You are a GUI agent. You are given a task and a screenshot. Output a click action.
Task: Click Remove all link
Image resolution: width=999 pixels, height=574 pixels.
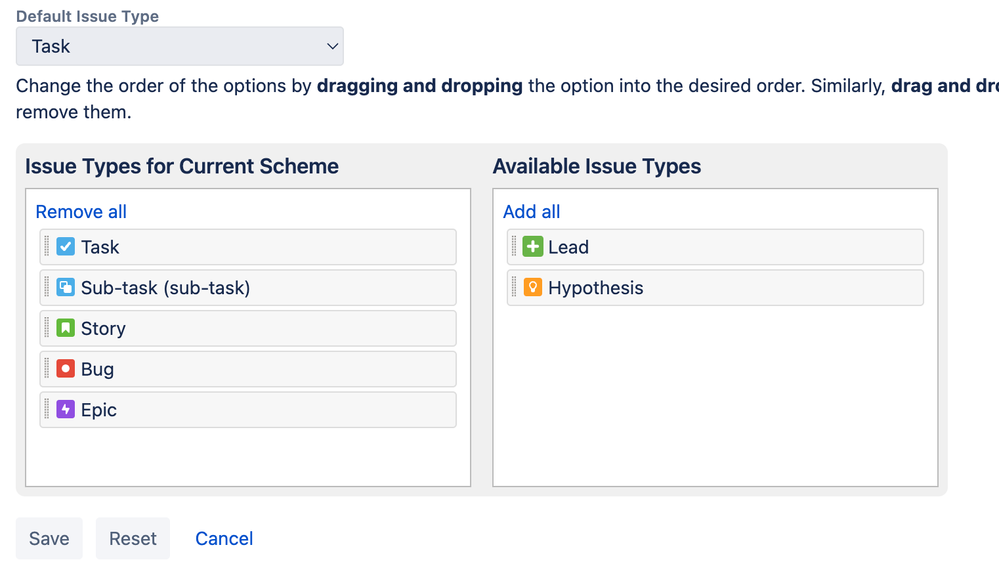pyautogui.click(x=81, y=212)
